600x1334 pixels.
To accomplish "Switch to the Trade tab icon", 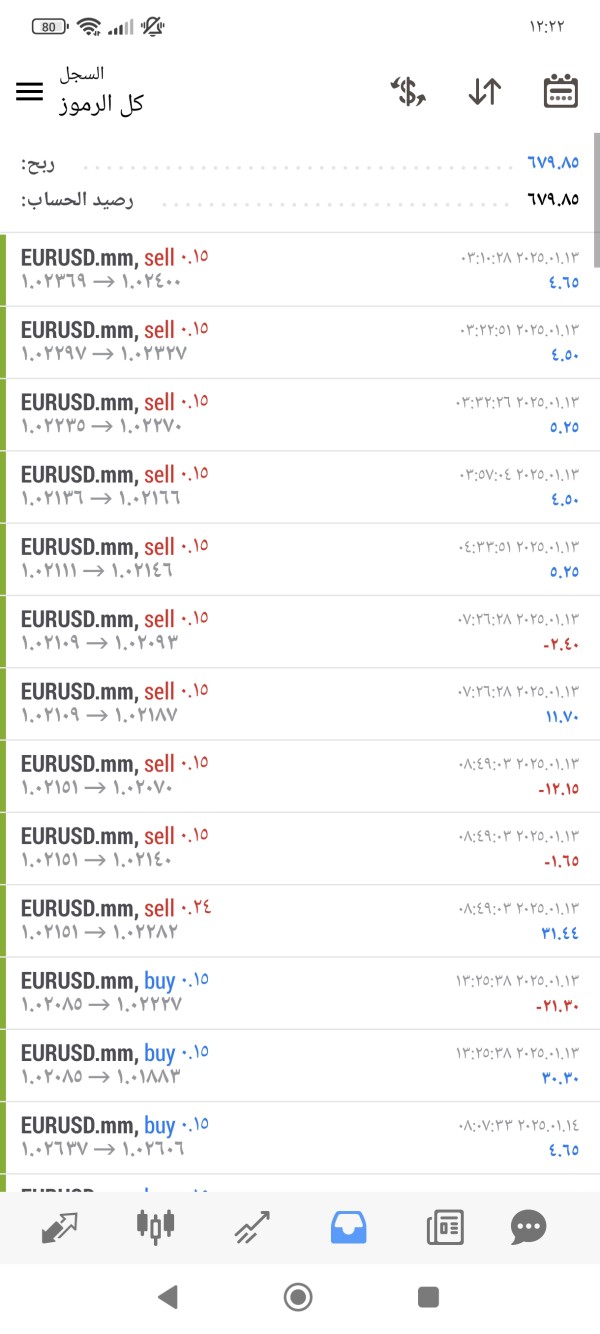I will point(251,1226).
